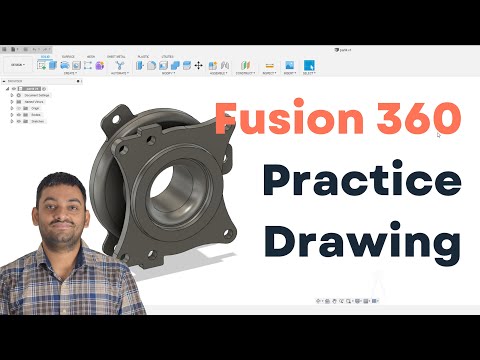The height and width of the screenshot is (360, 480).
Task: Select the Create Sketch tool
Action: pyautogui.click(x=42, y=65)
